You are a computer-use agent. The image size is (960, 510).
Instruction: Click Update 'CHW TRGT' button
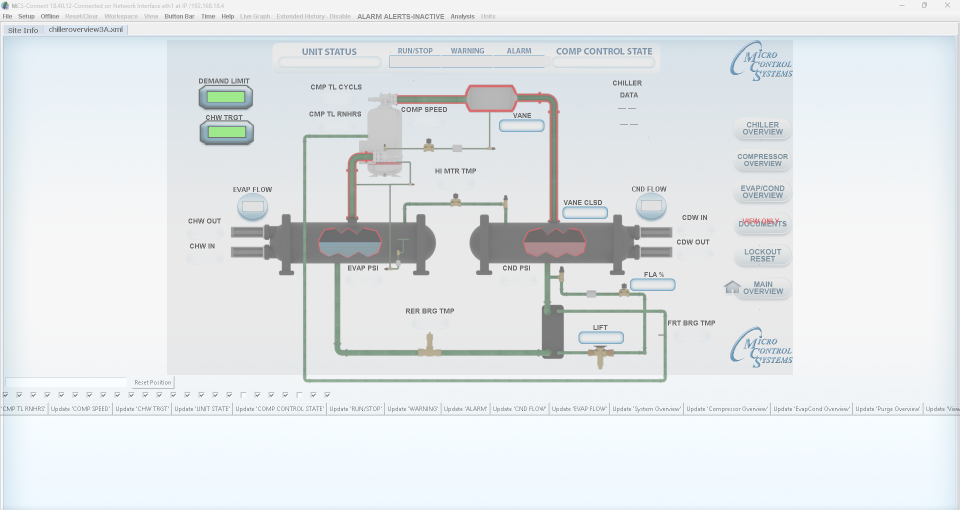(142, 408)
